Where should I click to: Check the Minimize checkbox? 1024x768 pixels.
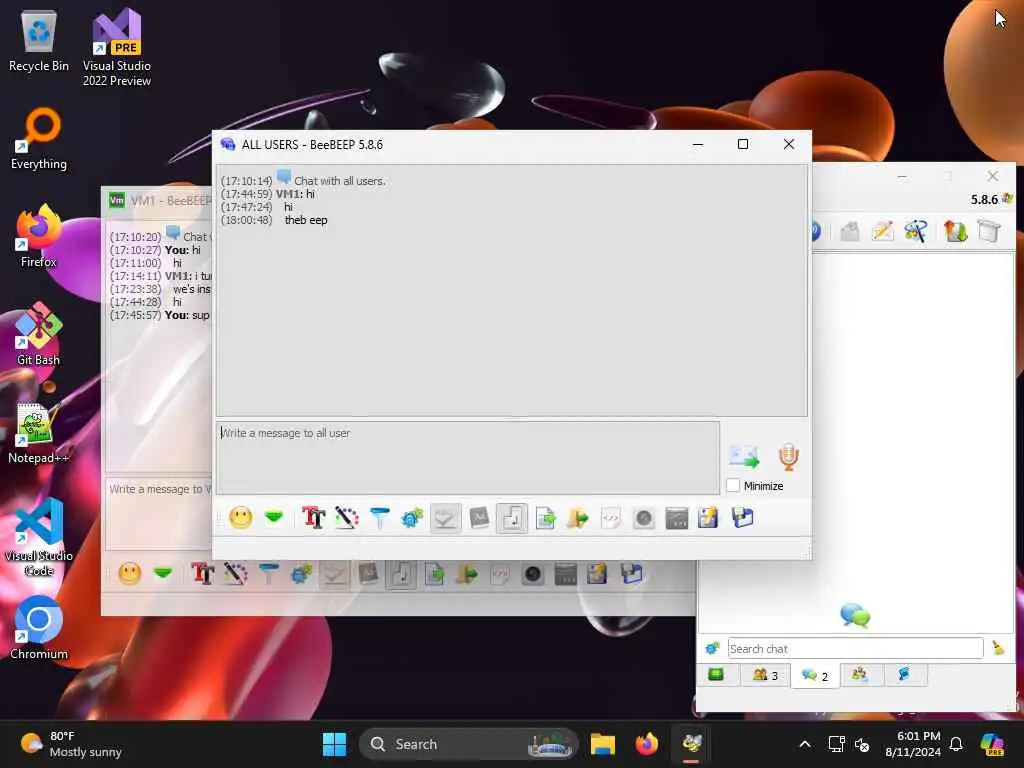(x=733, y=485)
